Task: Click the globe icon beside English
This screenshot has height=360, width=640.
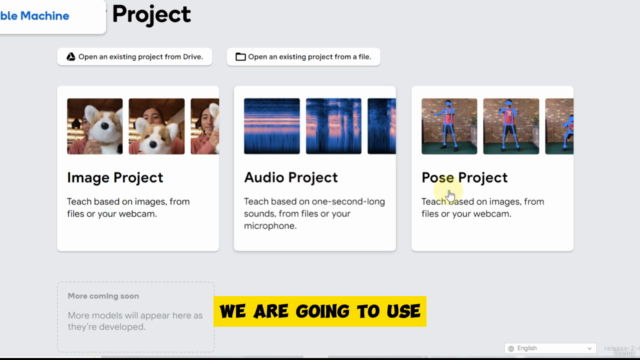Action: (511, 348)
